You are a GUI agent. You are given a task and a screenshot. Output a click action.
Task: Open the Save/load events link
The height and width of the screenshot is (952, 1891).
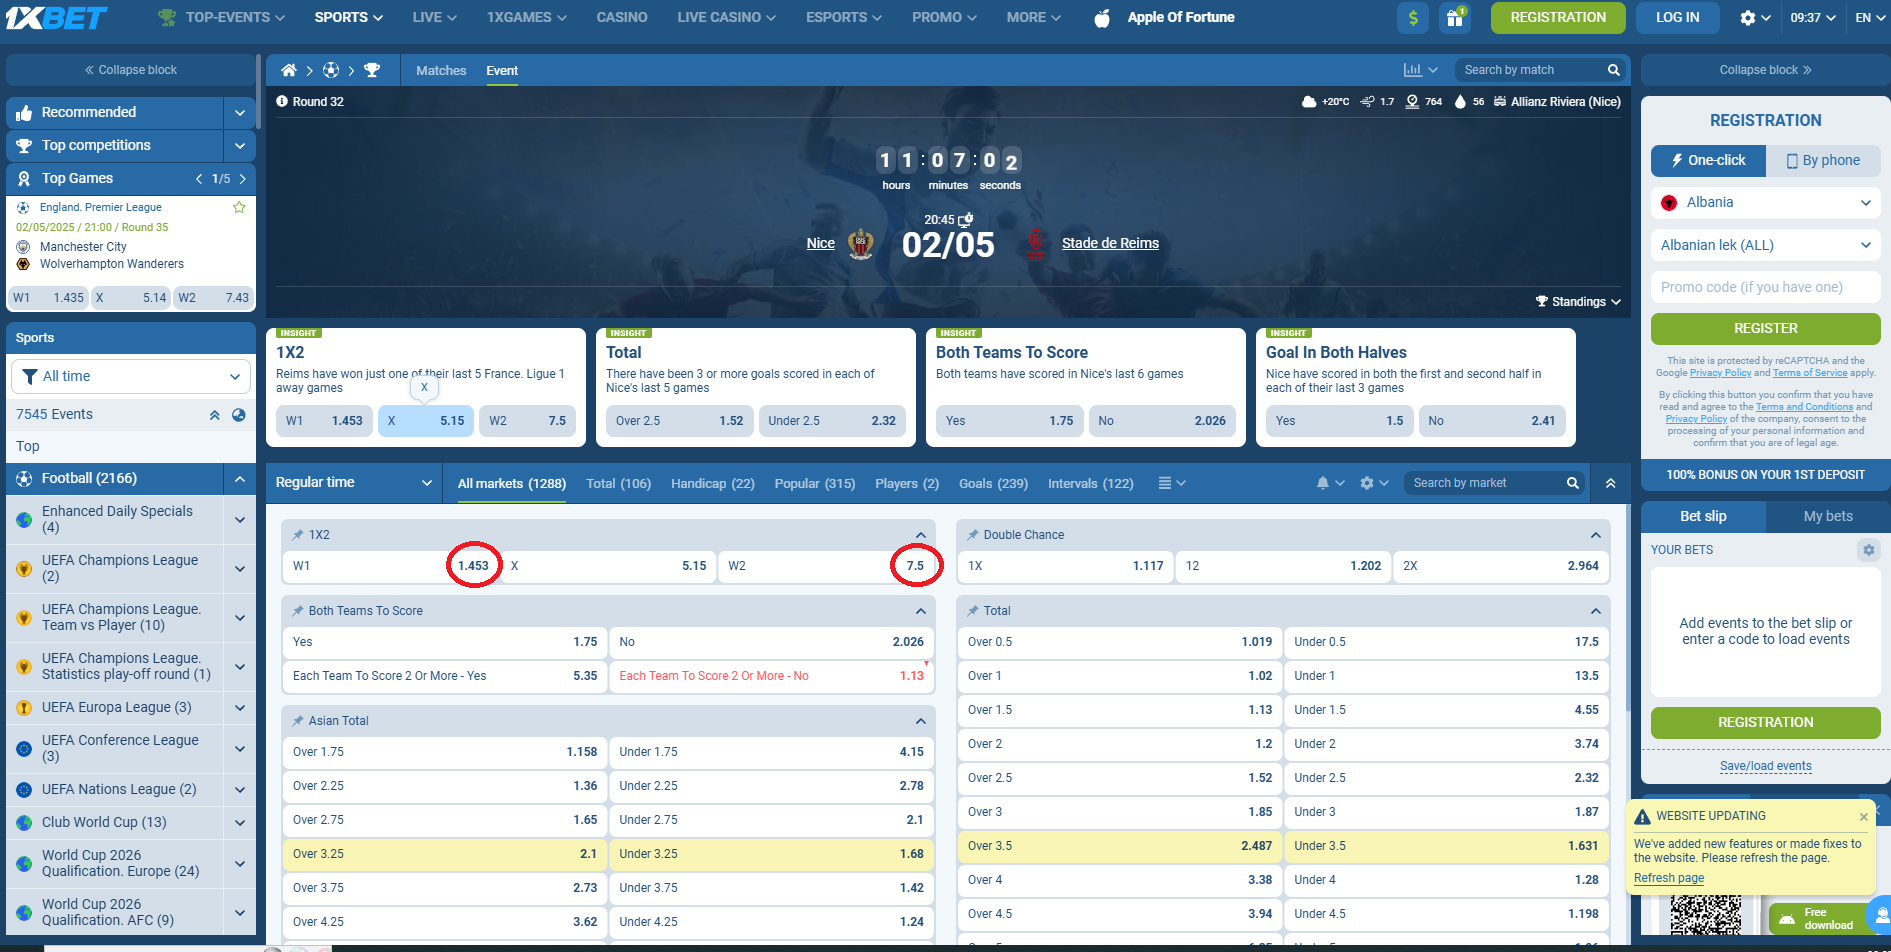pos(1765,766)
